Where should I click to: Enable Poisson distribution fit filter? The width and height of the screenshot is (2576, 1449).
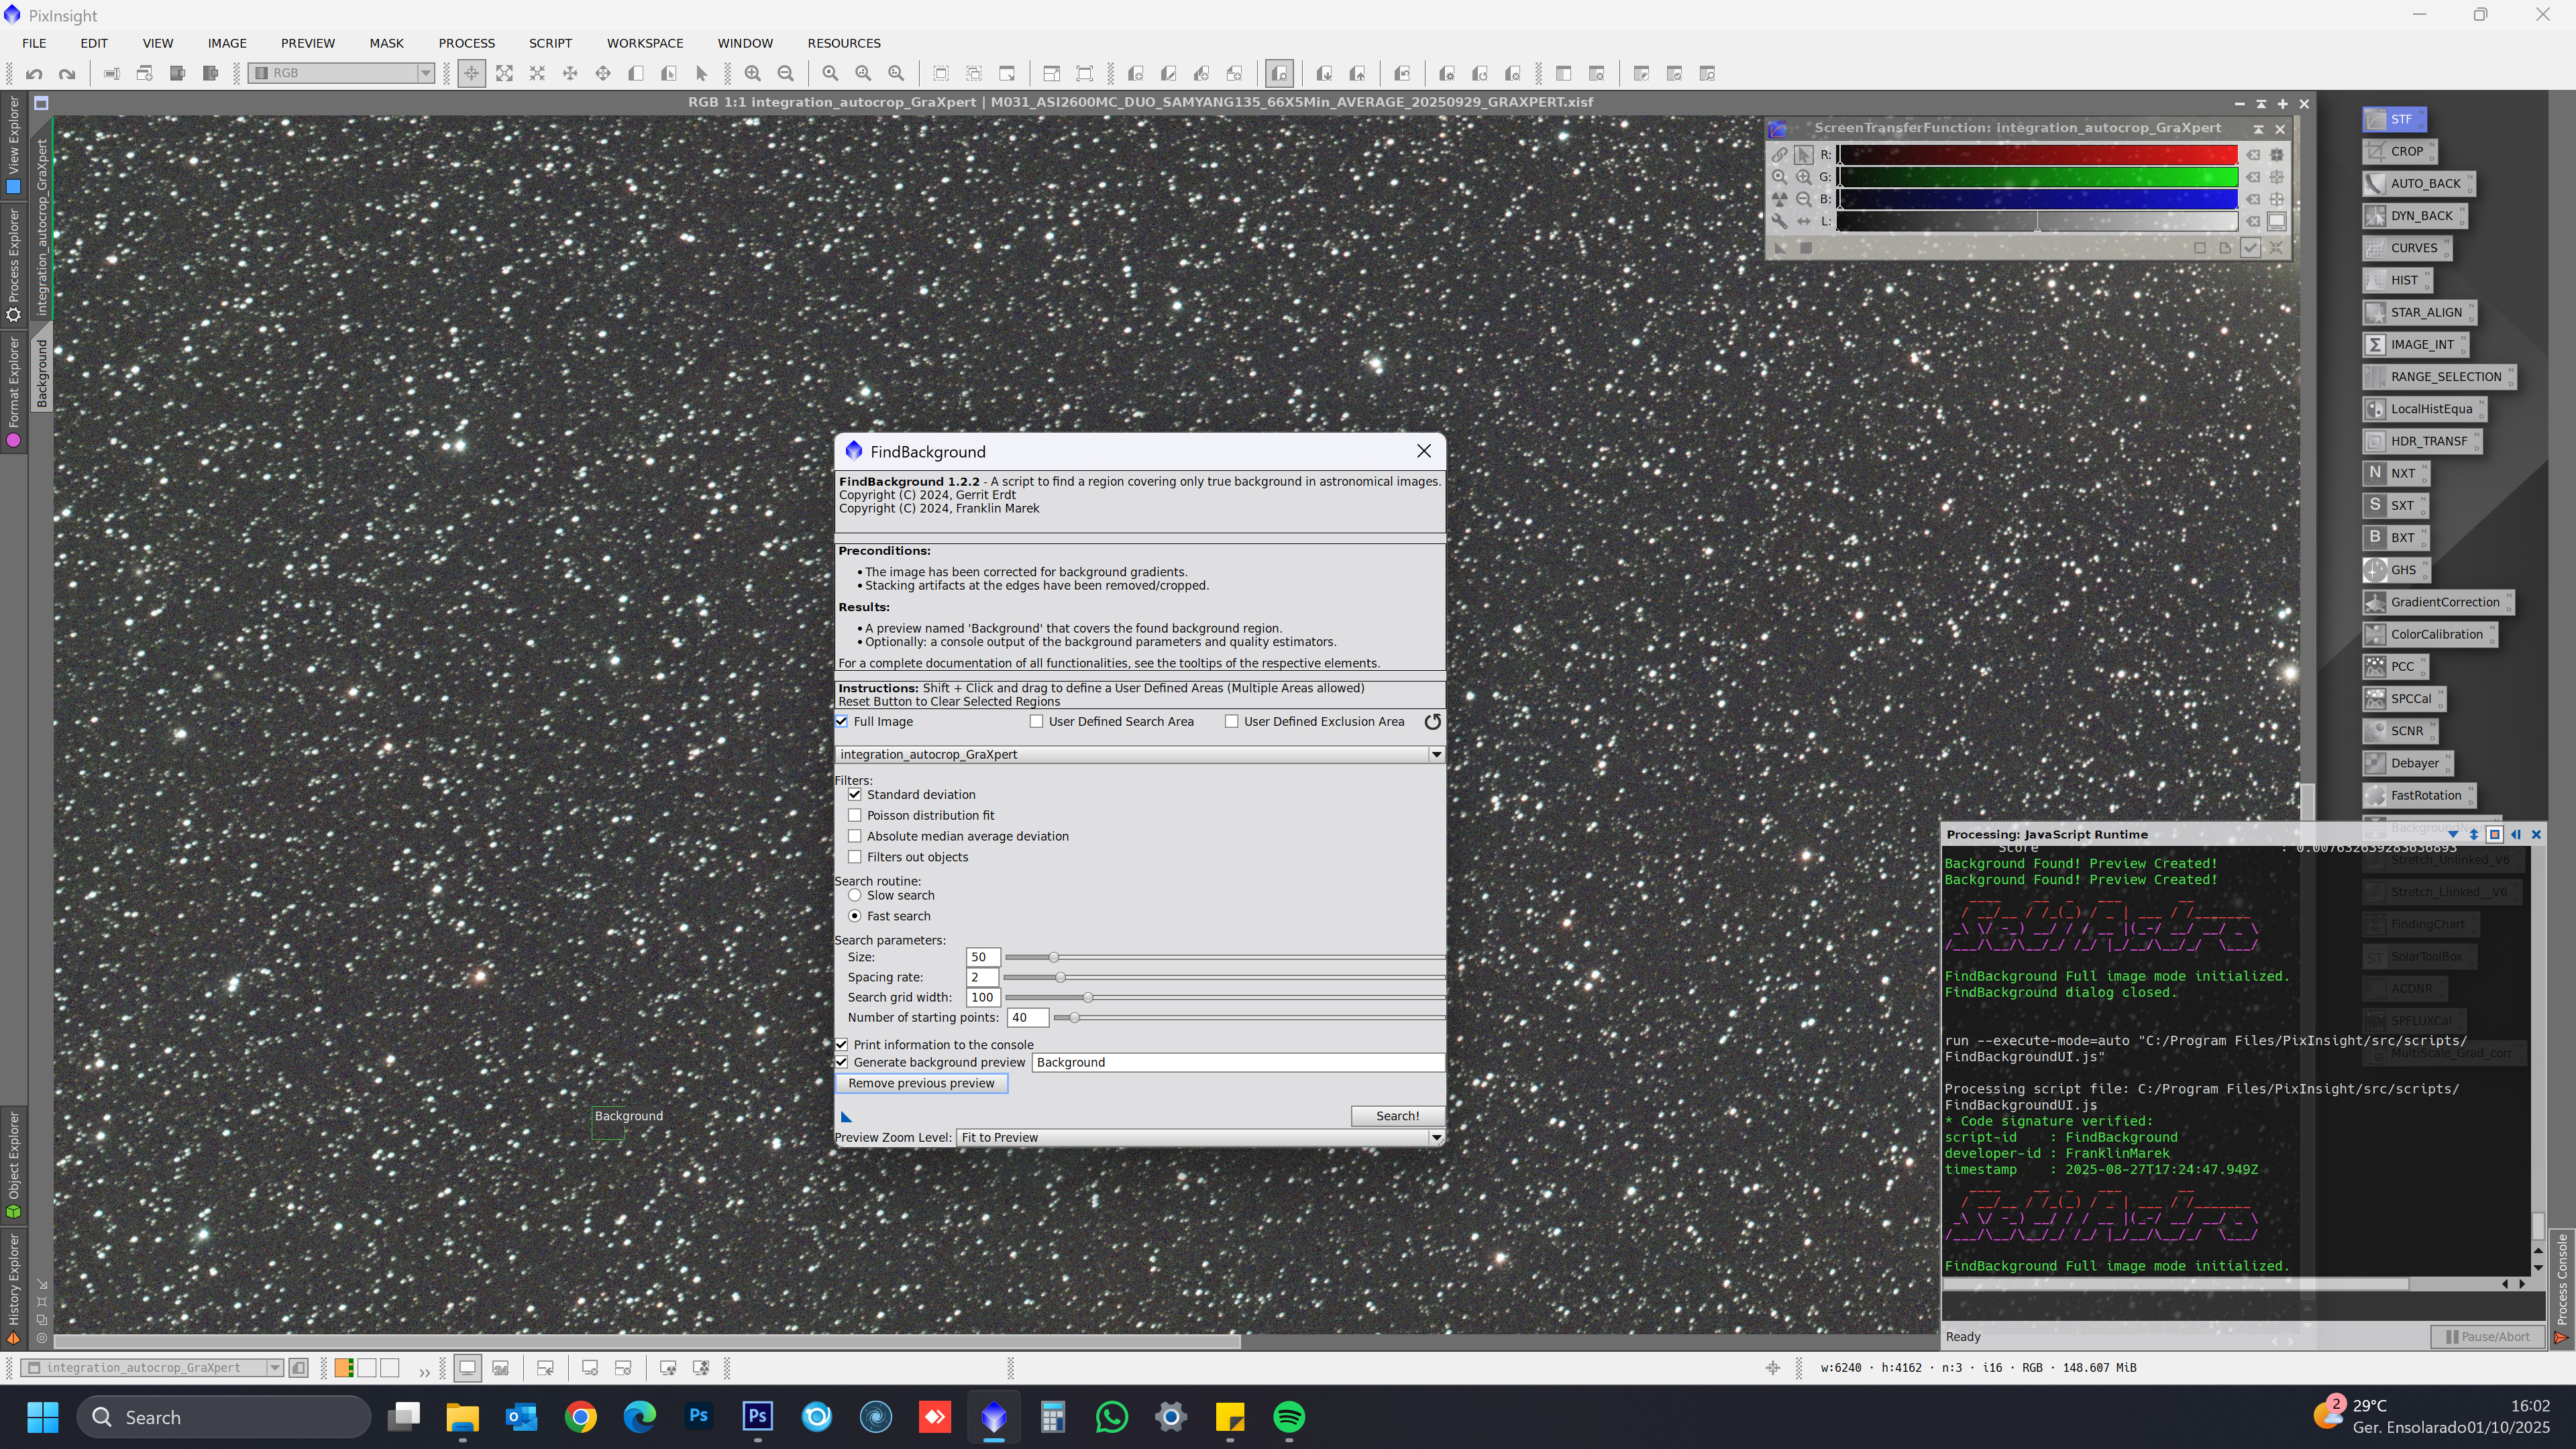(855, 816)
